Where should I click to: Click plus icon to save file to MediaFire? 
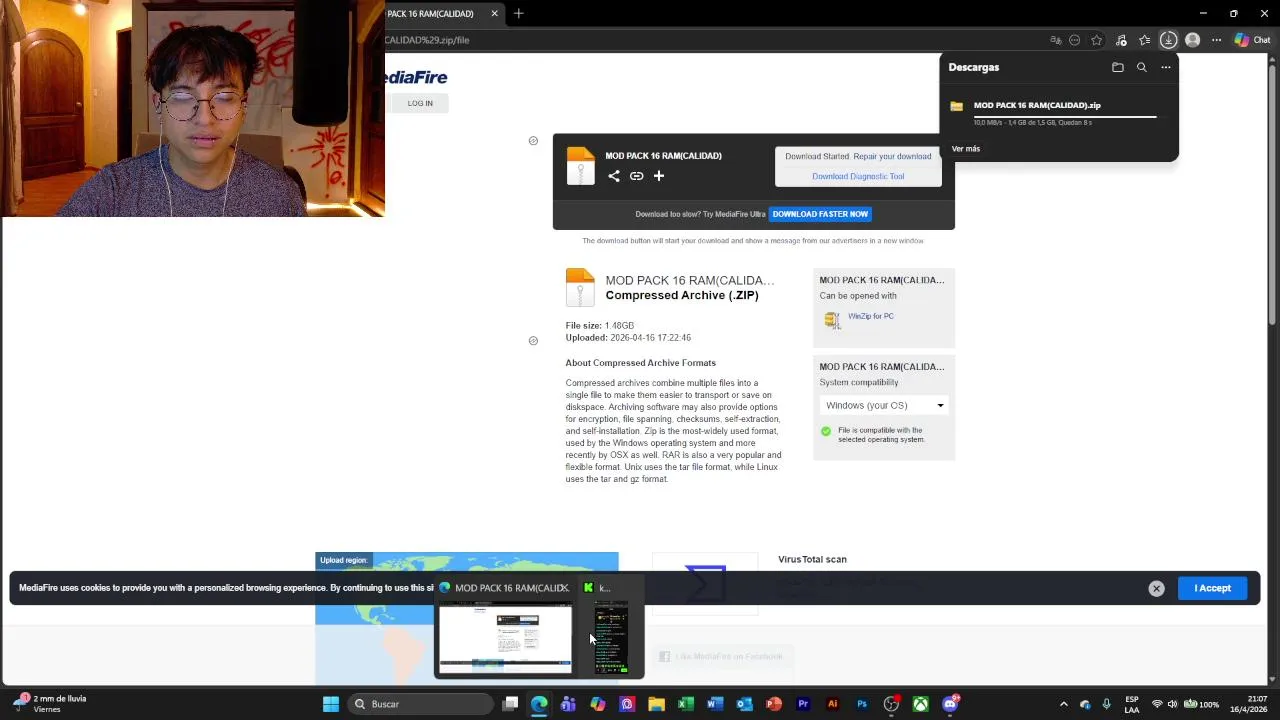click(659, 176)
